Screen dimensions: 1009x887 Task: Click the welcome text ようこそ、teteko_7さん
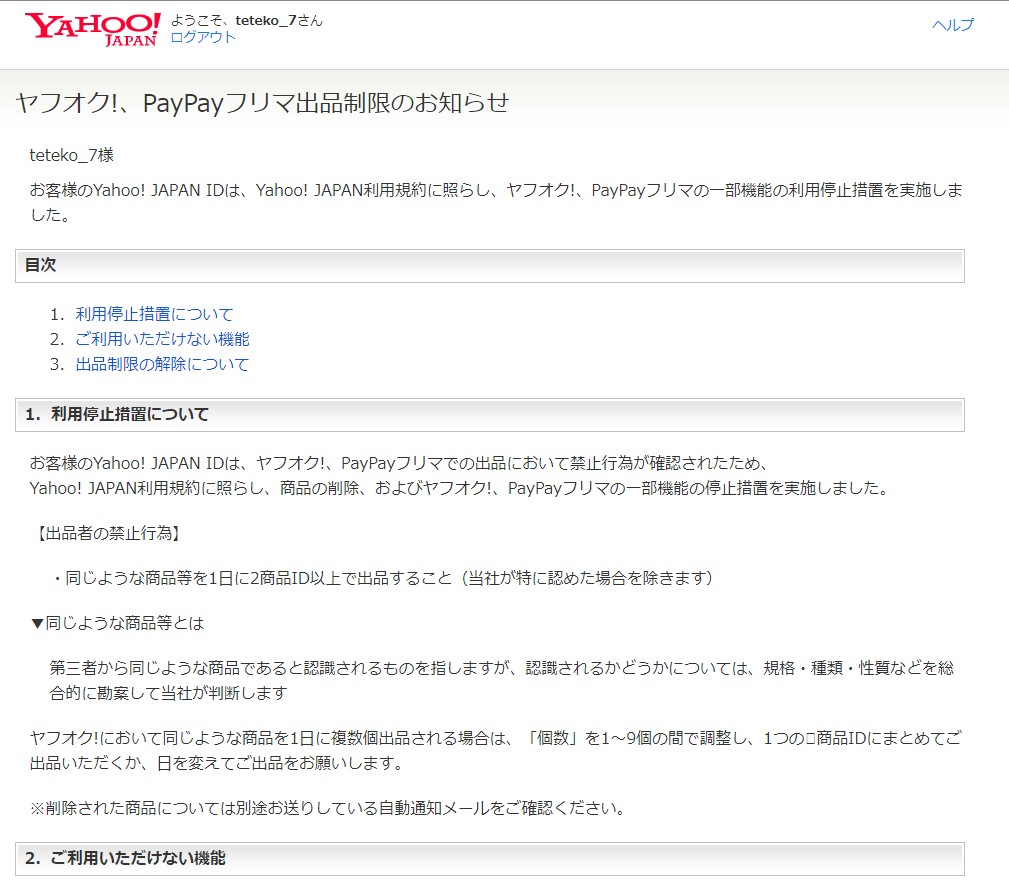click(246, 21)
